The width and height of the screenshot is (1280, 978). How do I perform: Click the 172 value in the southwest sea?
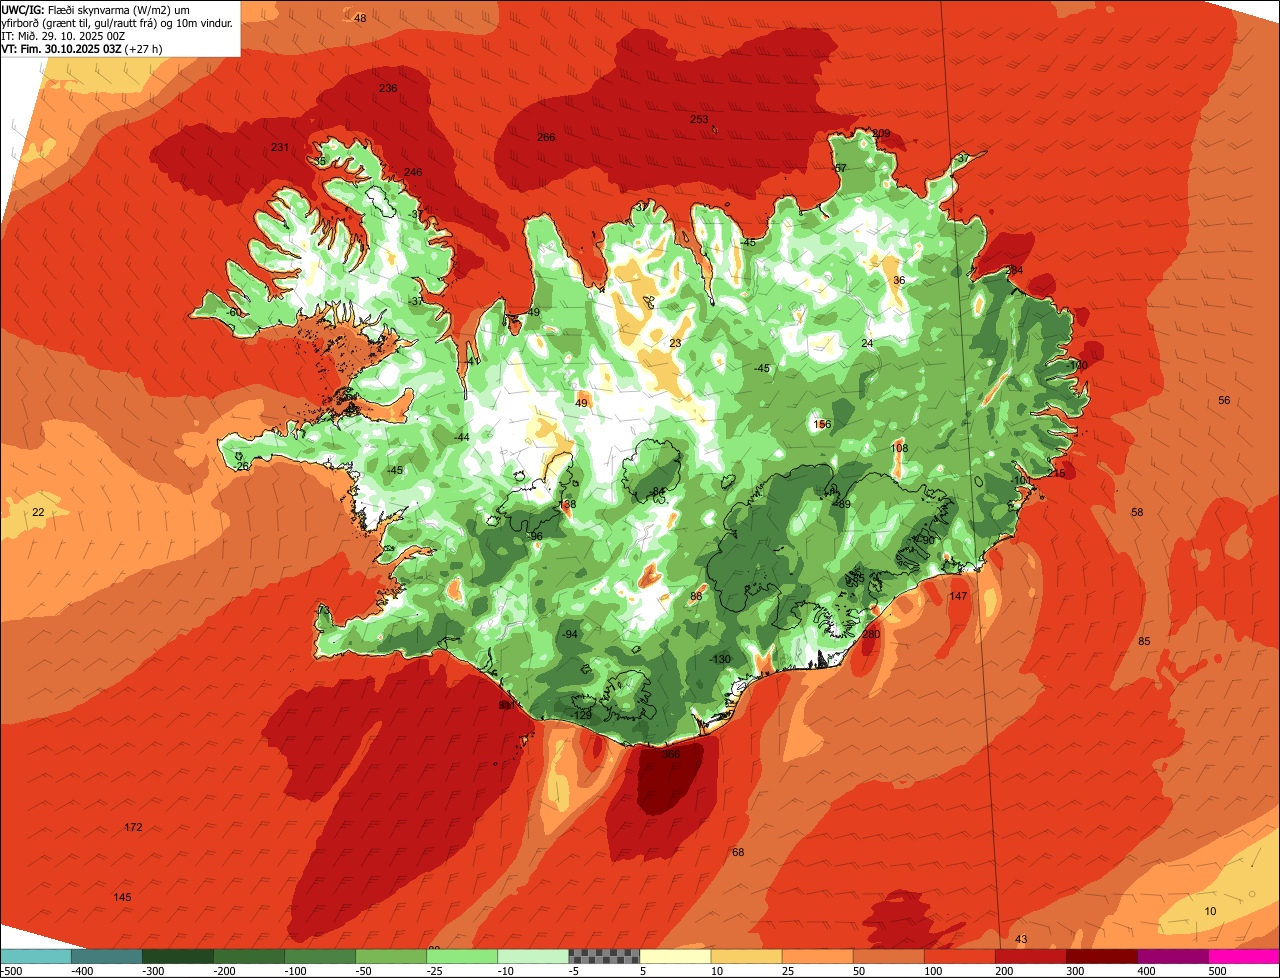click(133, 827)
